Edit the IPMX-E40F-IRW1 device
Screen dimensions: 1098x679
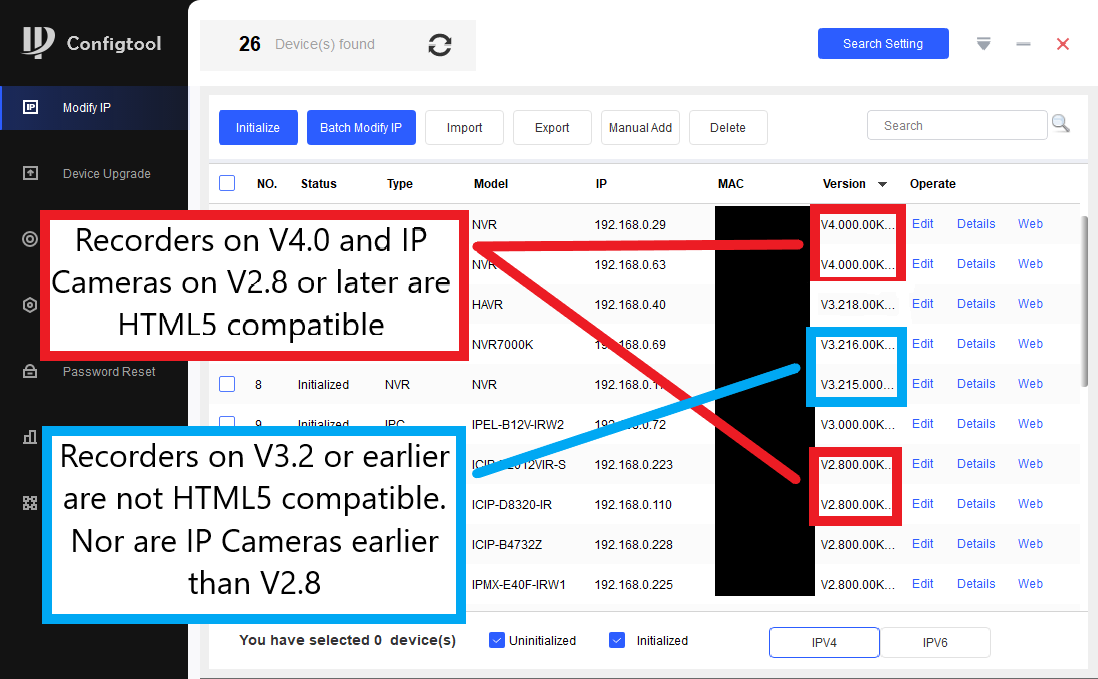click(922, 583)
